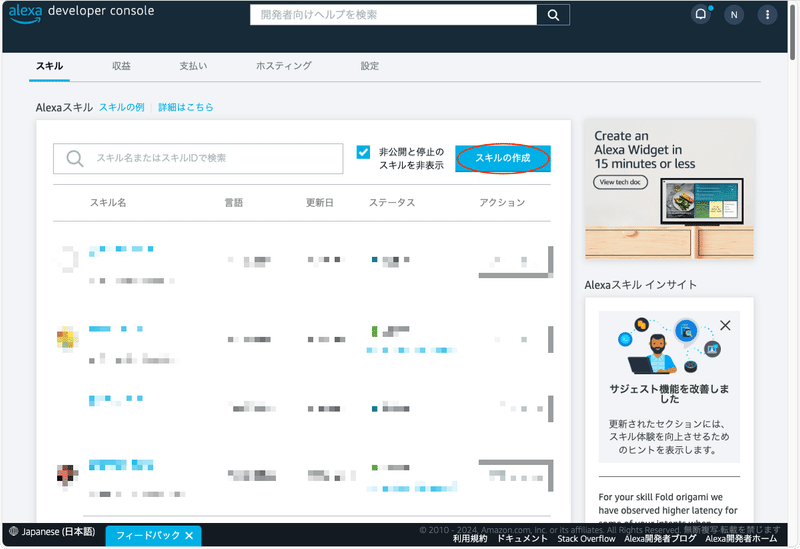The image size is (800, 549).
Task: Open the notifications bell icon
Action: [x=701, y=14]
